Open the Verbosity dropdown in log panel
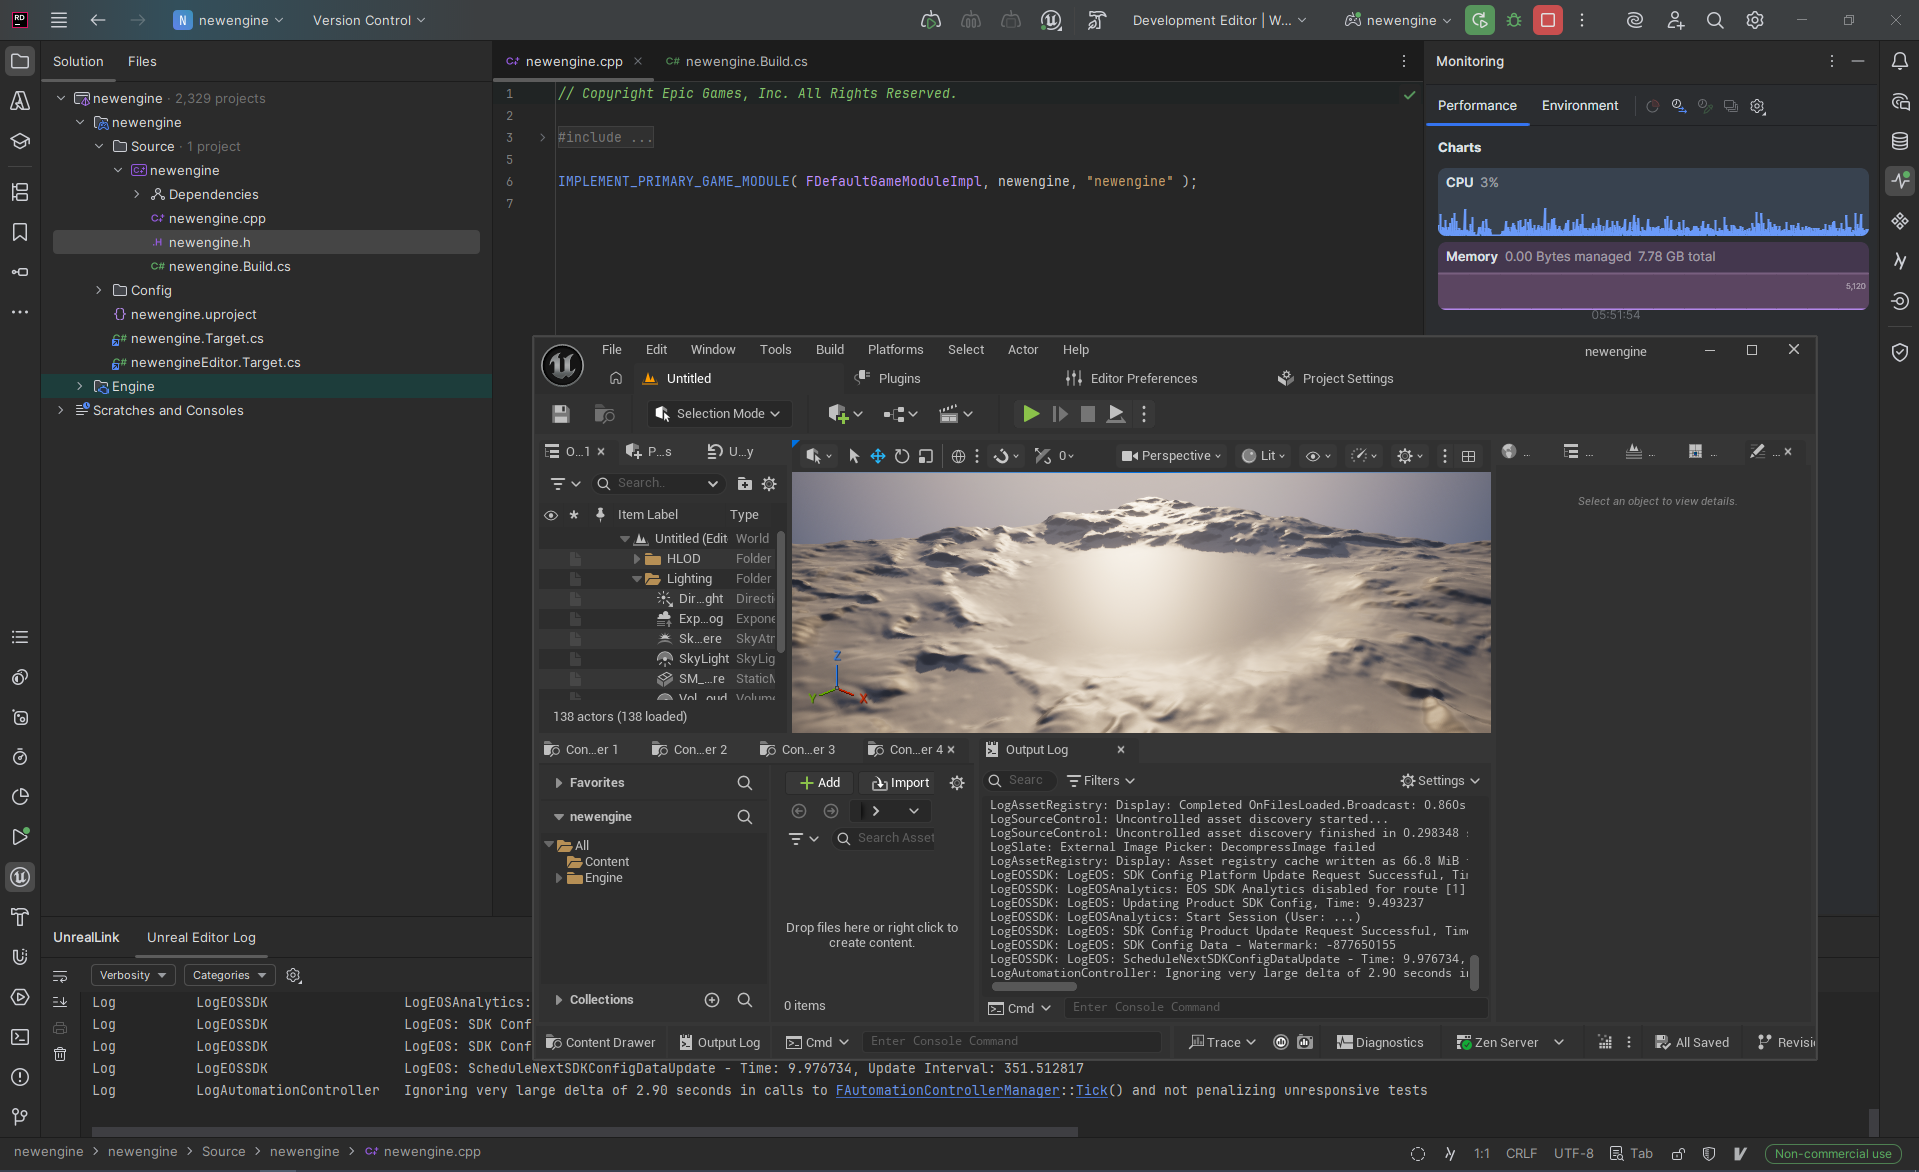Screen dimensions: 1919x1172 132,975
